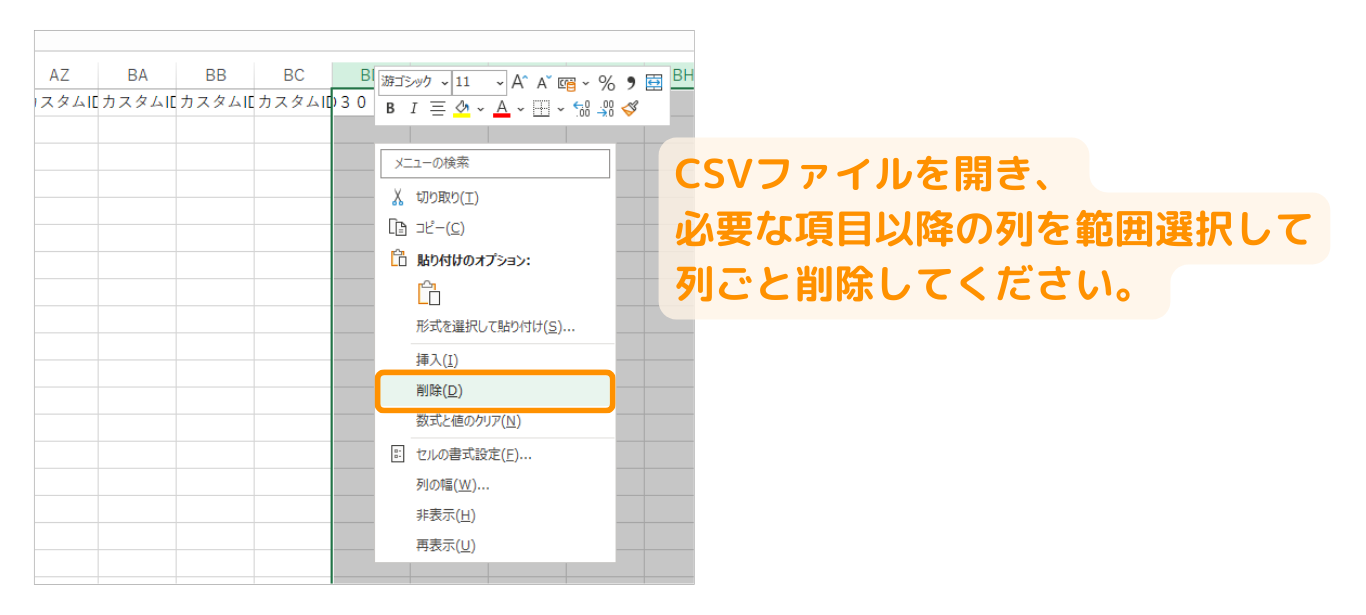Expand the borders dropdown arrow
The width and height of the screenshot is (1366, 615).
[560, 109]
